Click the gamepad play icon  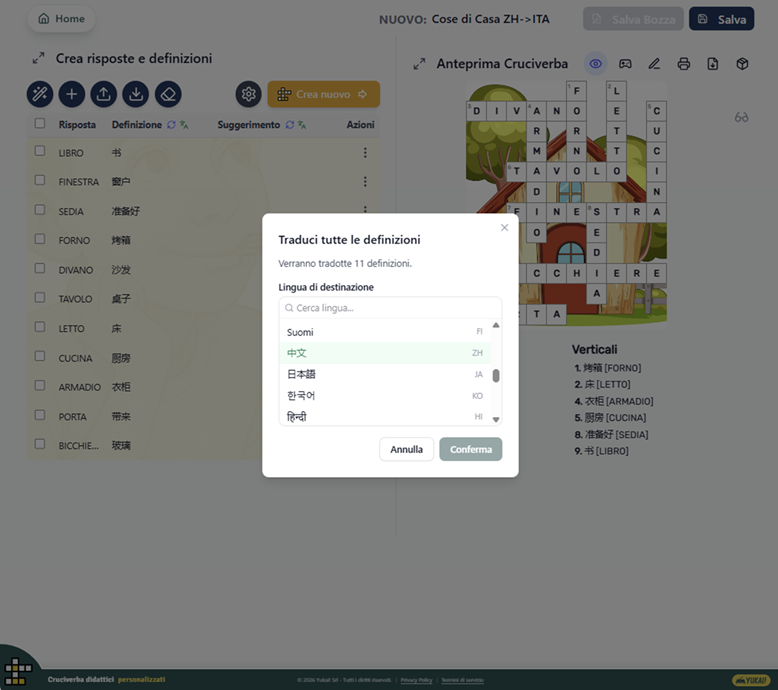coord(625,64)
